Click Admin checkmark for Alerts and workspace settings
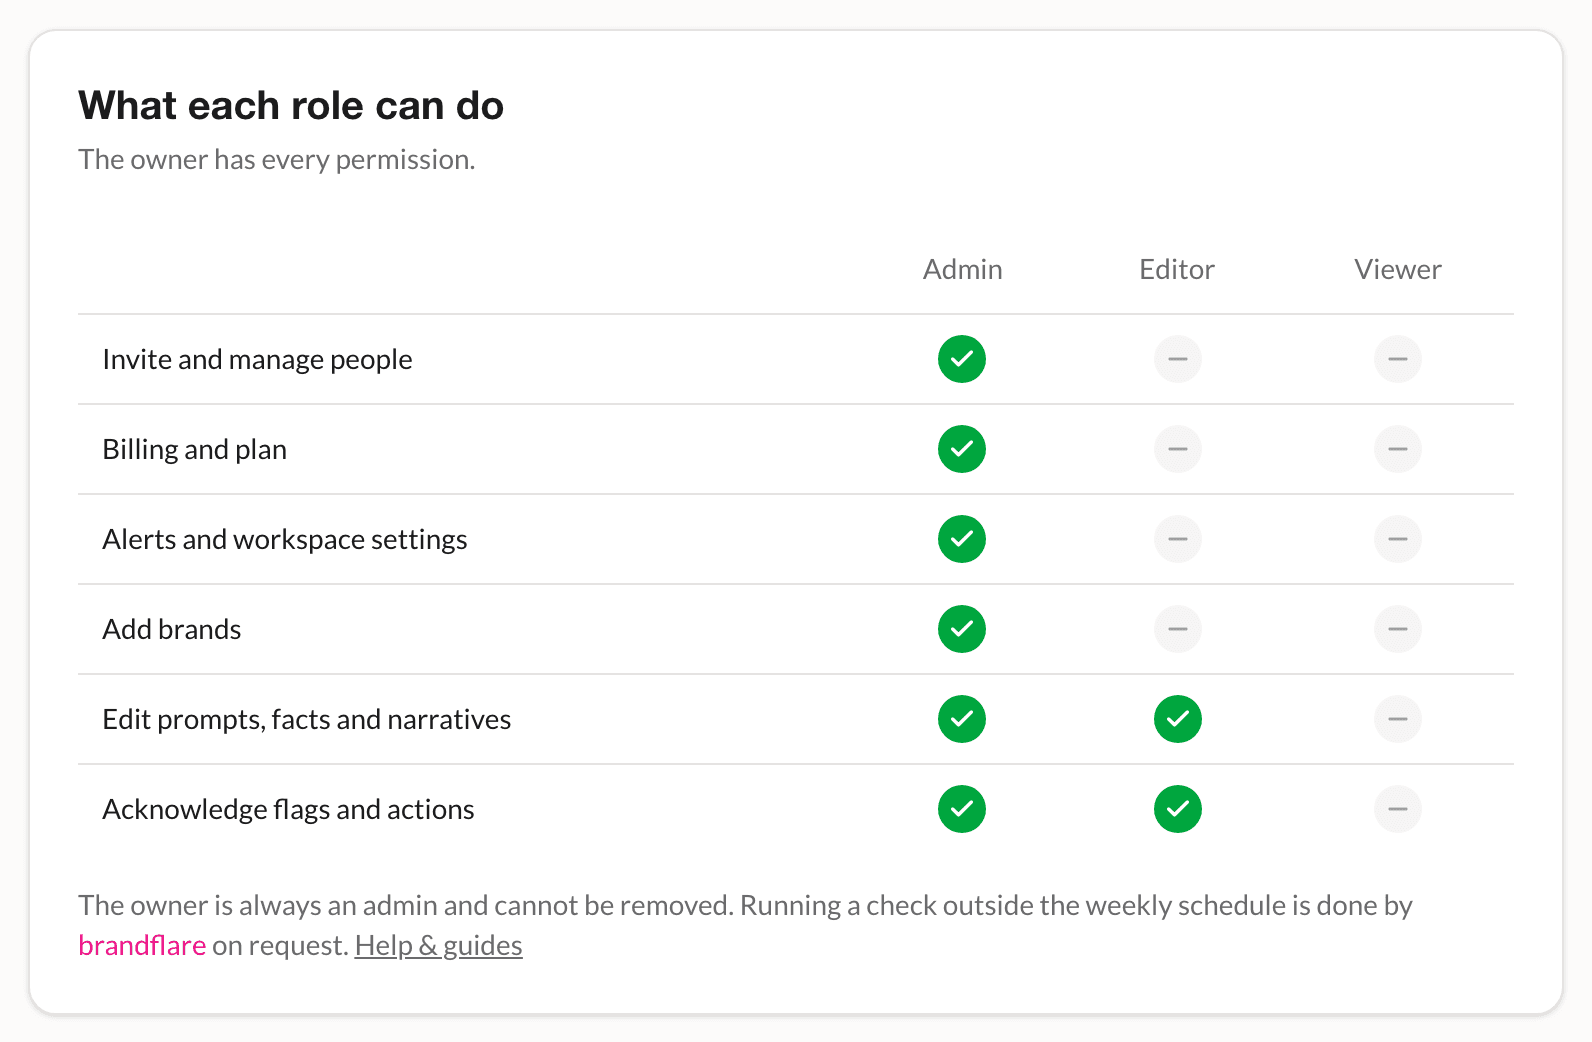The image size is (1592, 1042). pyautogui.click(x=962, y=539)
